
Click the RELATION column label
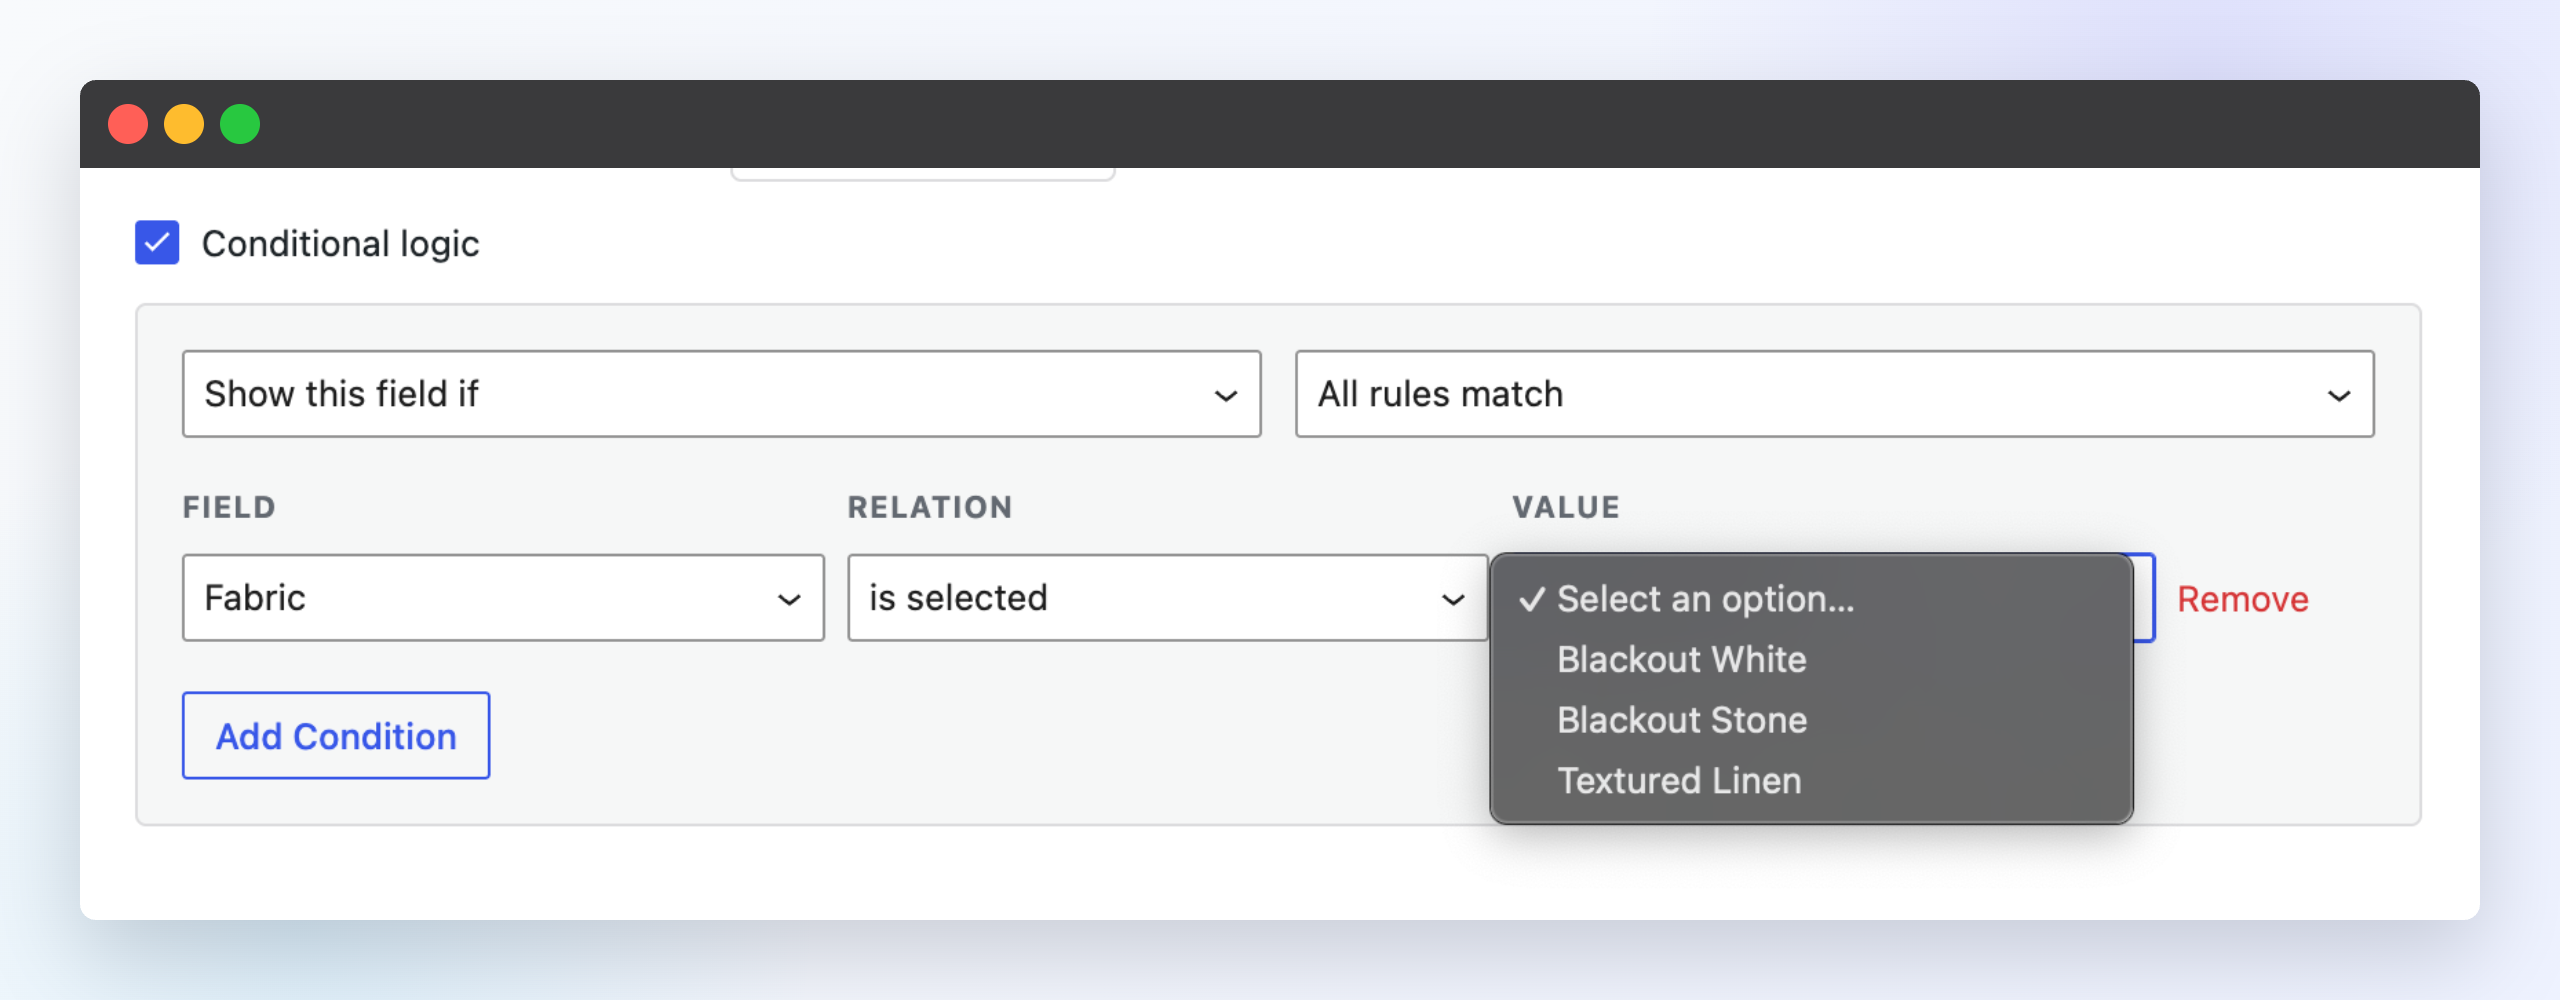(930, 507)
